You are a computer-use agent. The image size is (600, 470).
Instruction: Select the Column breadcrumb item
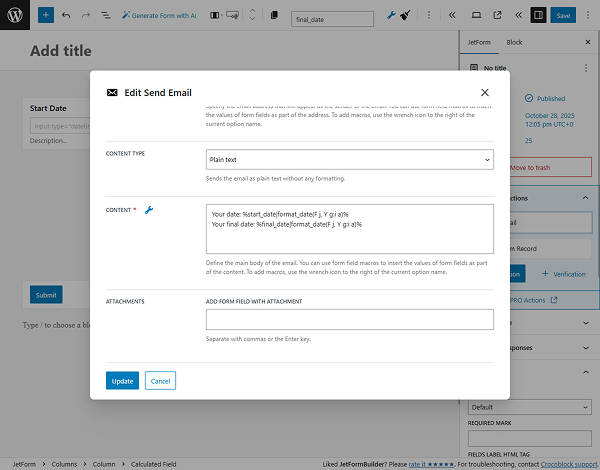104,464
